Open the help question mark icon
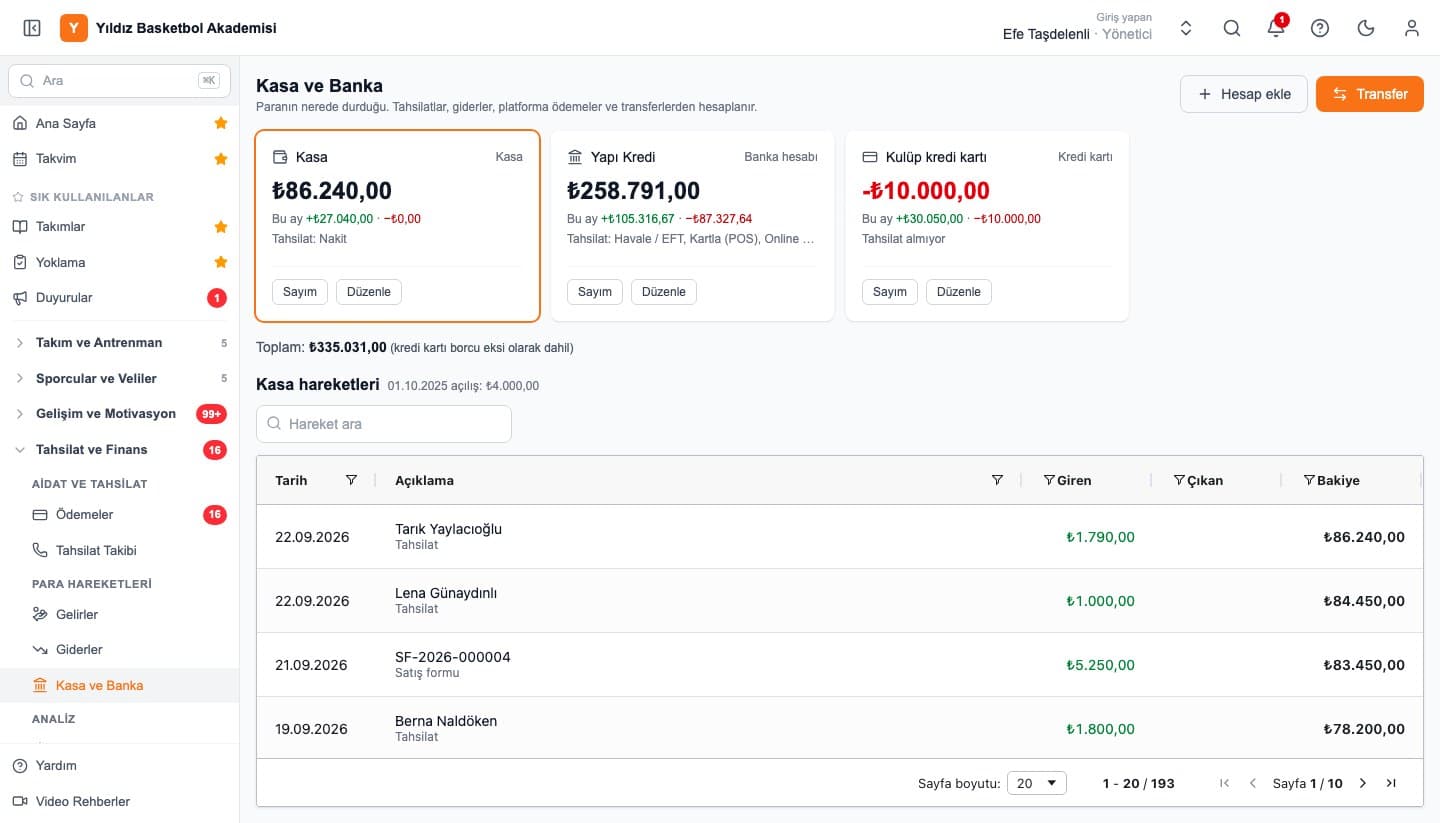The image size is (1440, 823). pyautogui.click(x=1320, y=28)
